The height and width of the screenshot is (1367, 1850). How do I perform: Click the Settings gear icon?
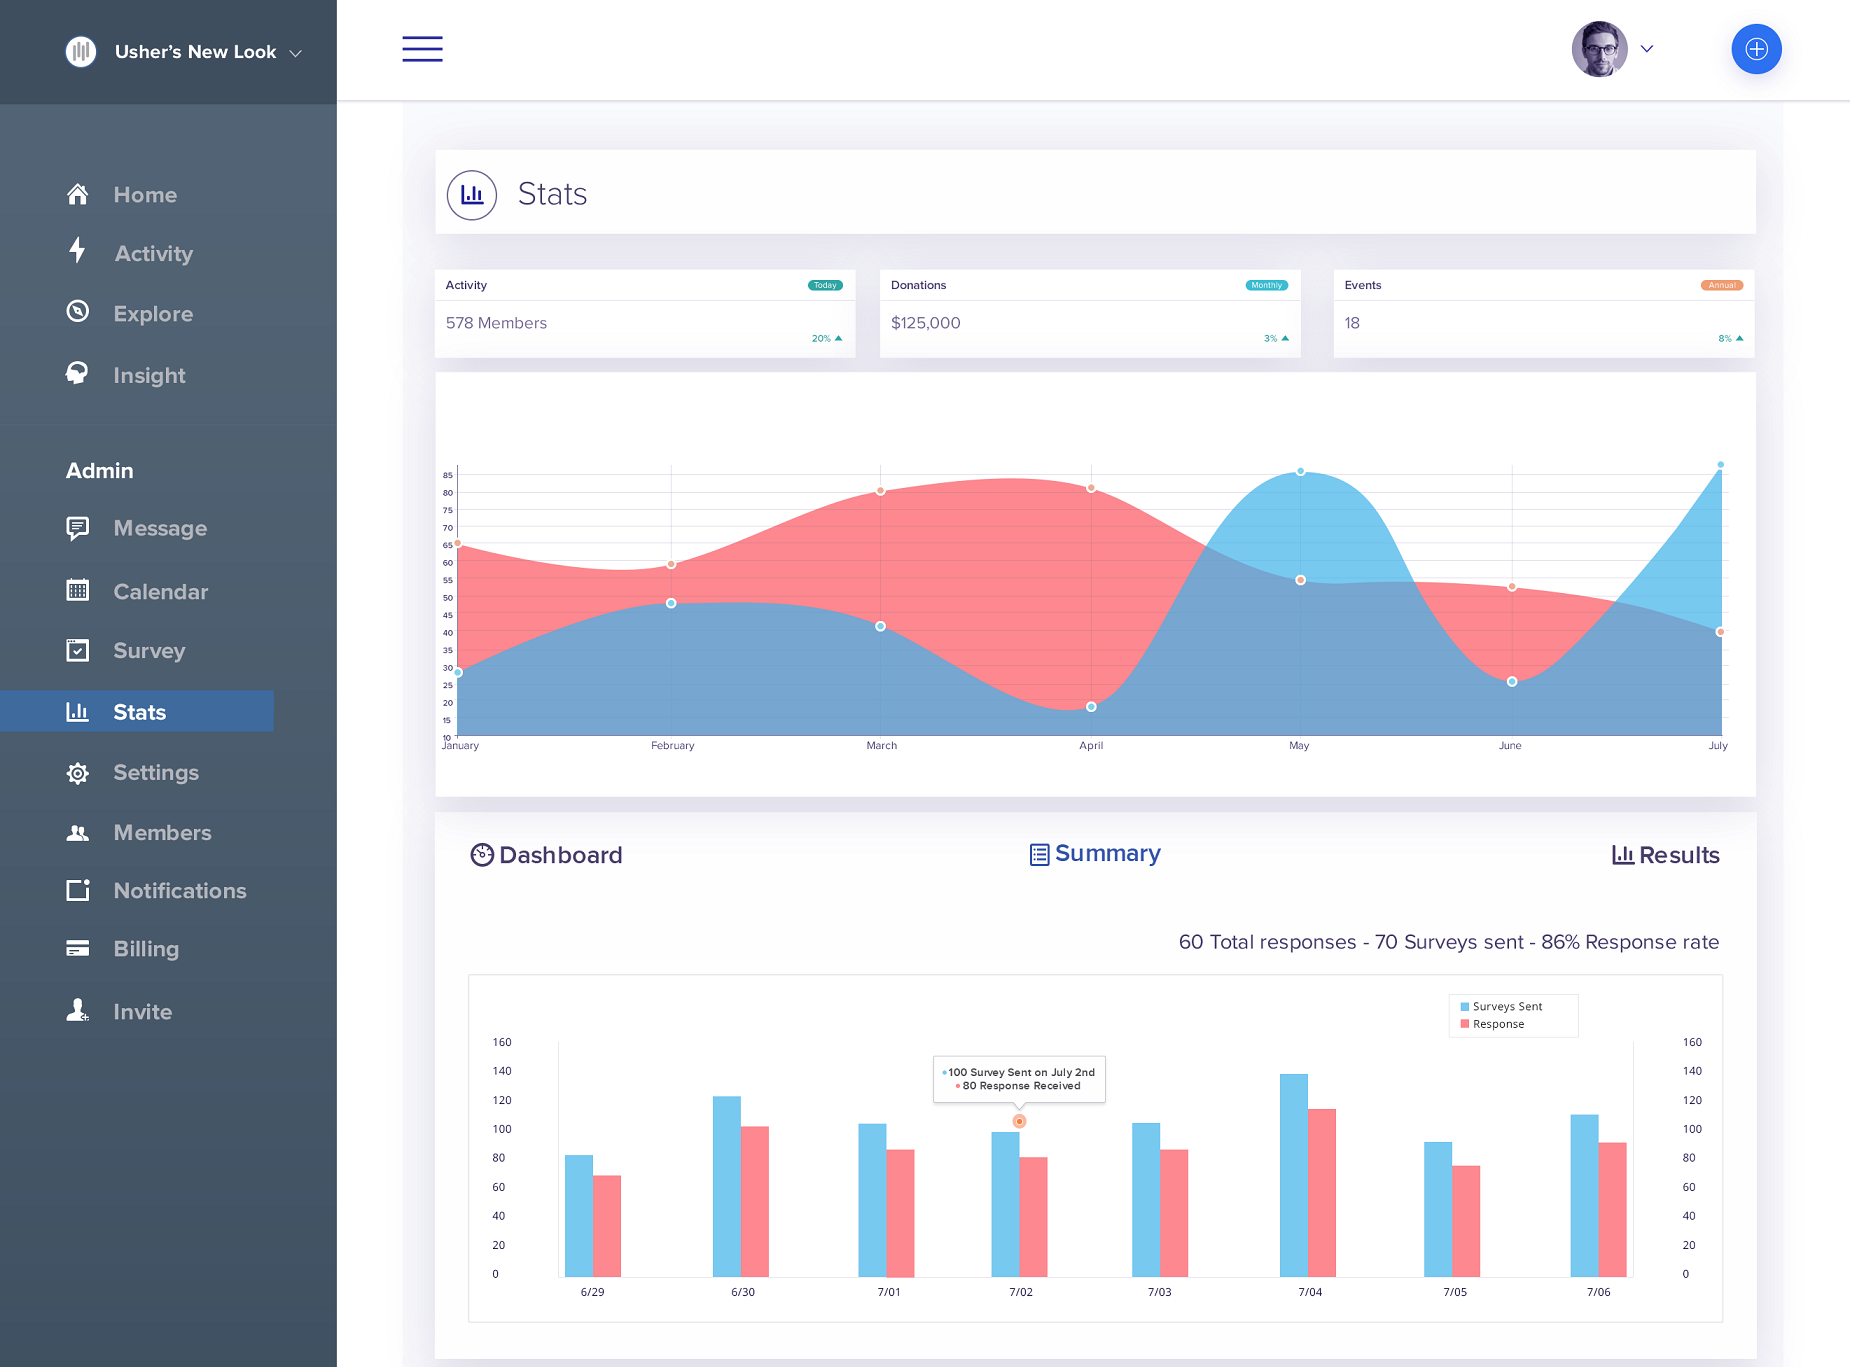[78, 773]
